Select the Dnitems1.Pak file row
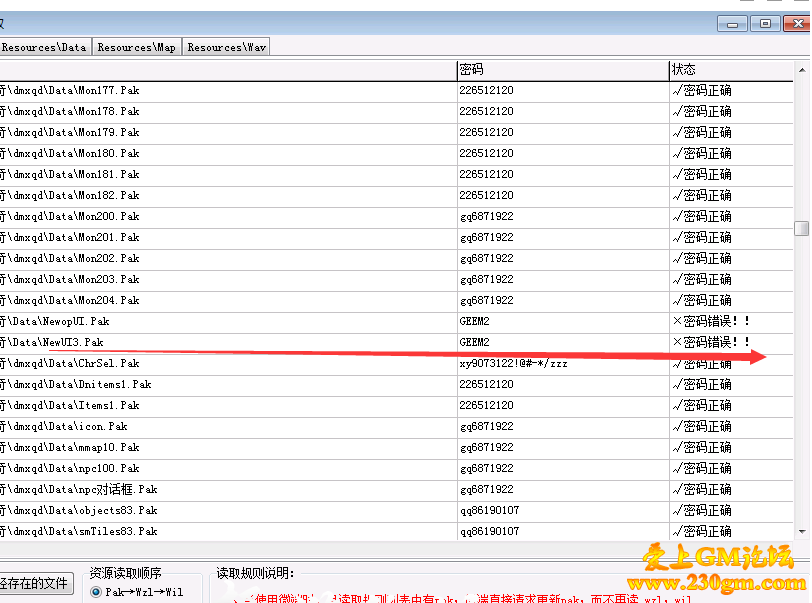 [x=396, y=384]
